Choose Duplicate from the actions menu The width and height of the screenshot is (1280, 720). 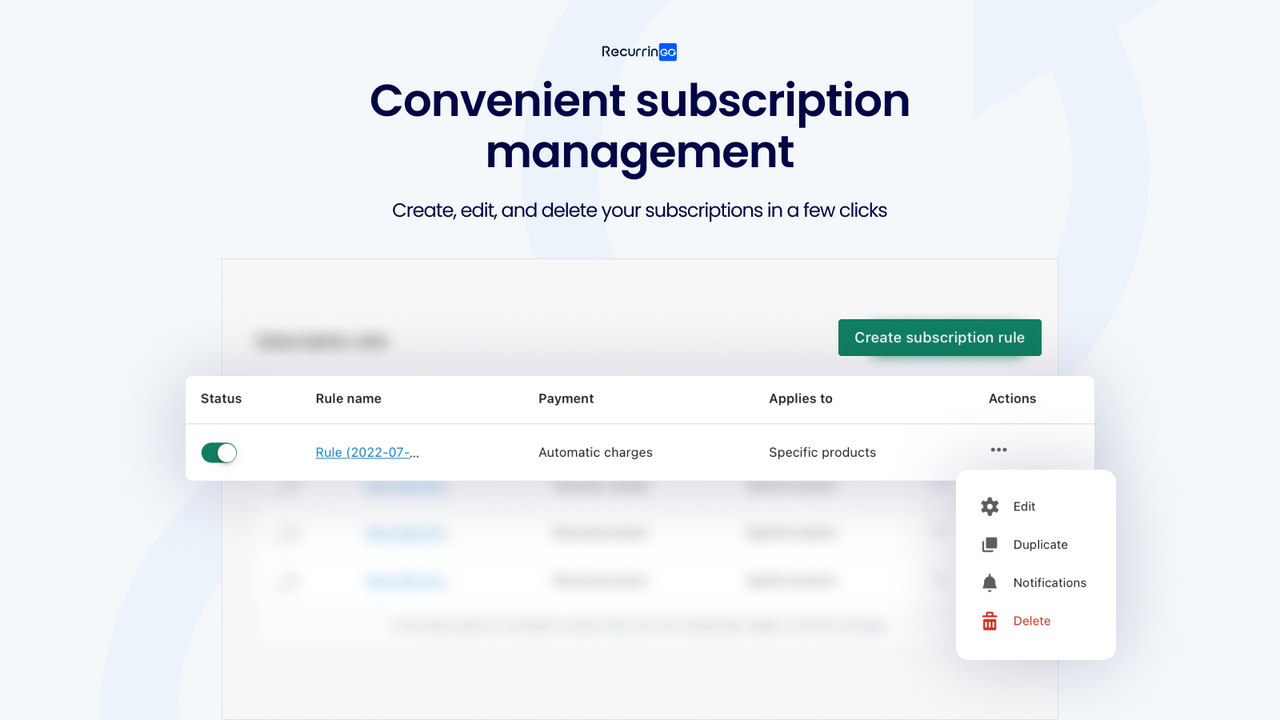(x=1040, y=545)
